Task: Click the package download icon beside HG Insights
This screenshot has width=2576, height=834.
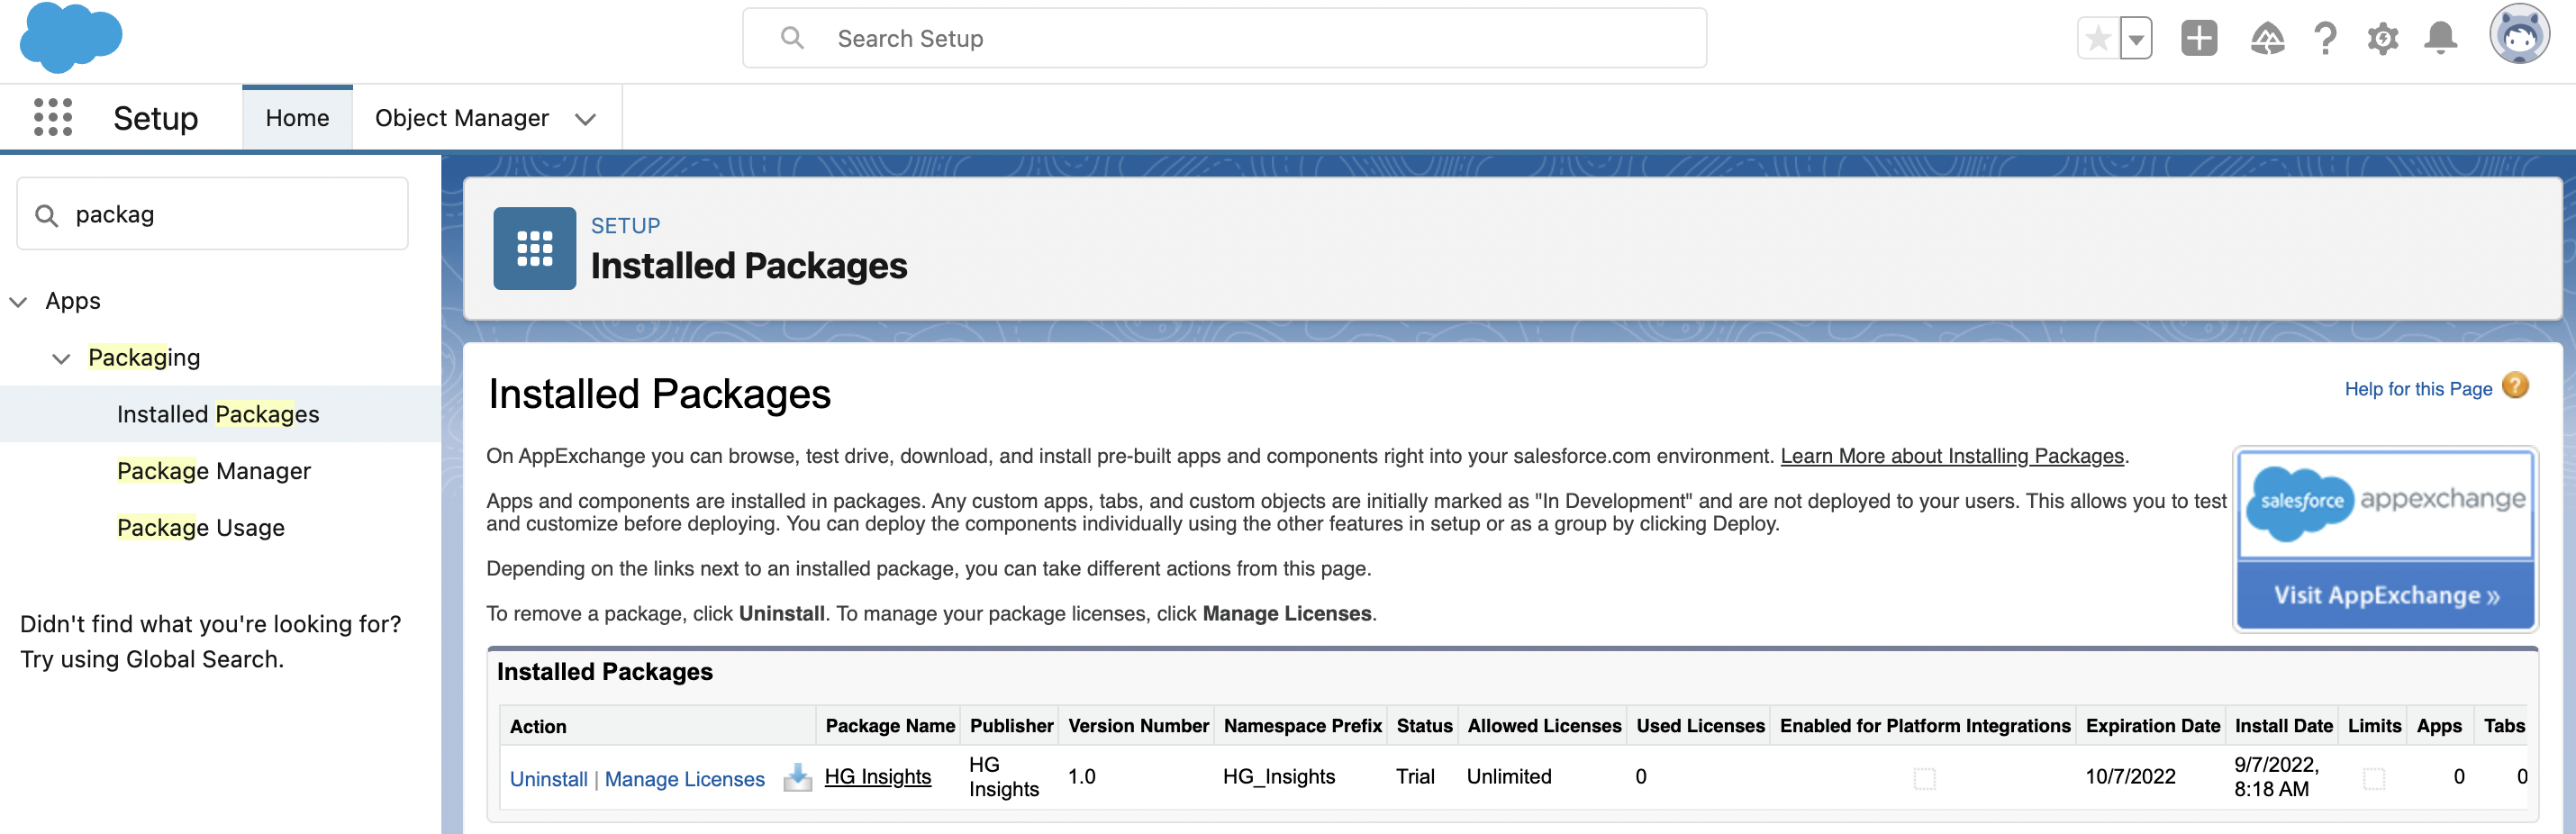Action: click(797, 777)
